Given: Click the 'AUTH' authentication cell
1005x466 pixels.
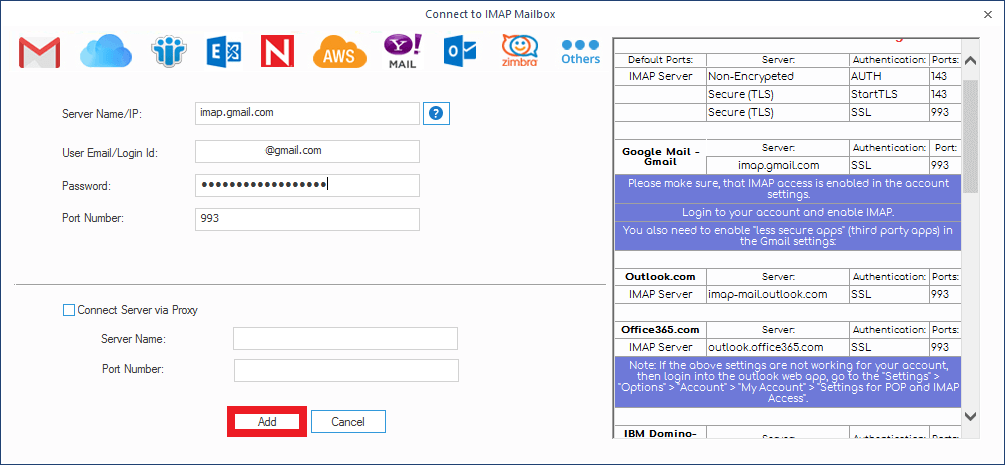Looking at the screenshot, I should (890, 77).
